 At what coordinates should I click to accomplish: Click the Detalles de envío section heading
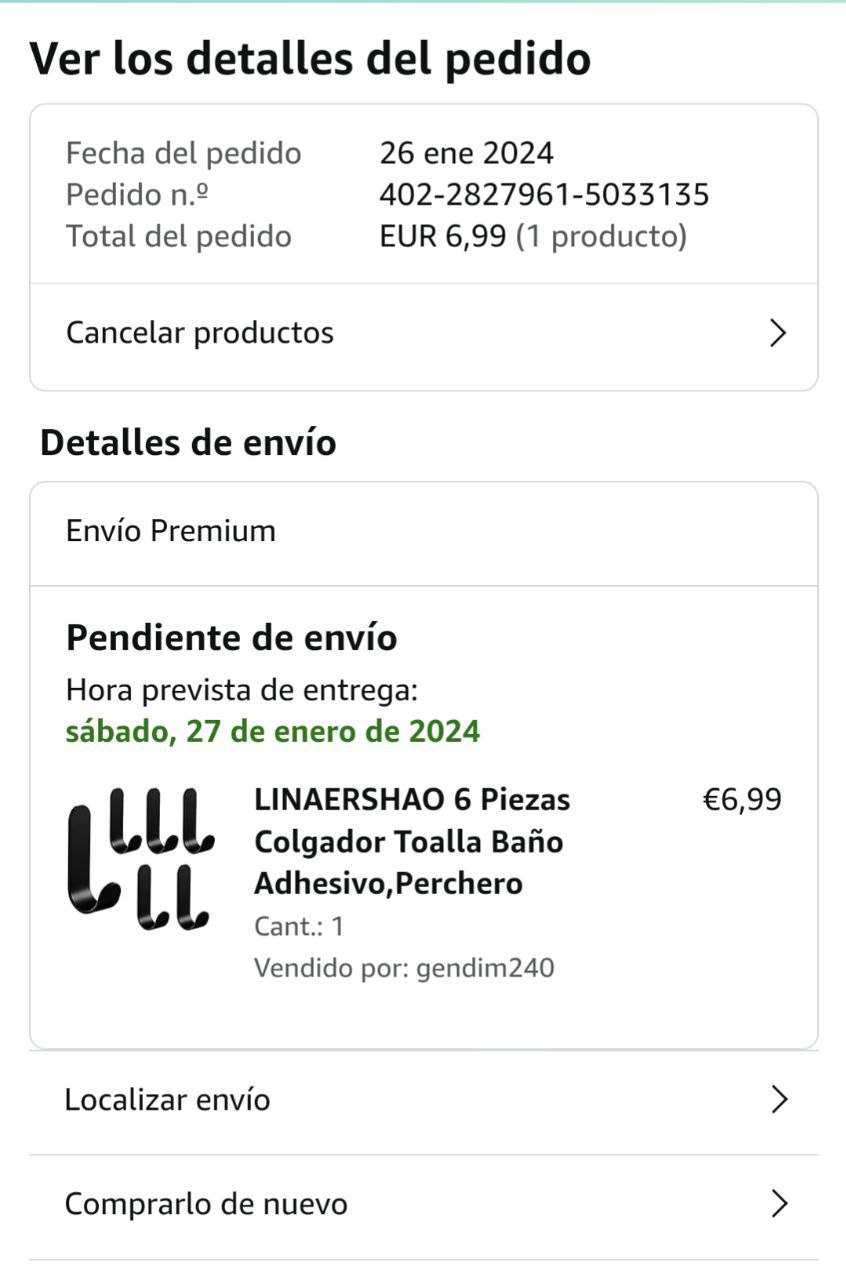point(188,442)
